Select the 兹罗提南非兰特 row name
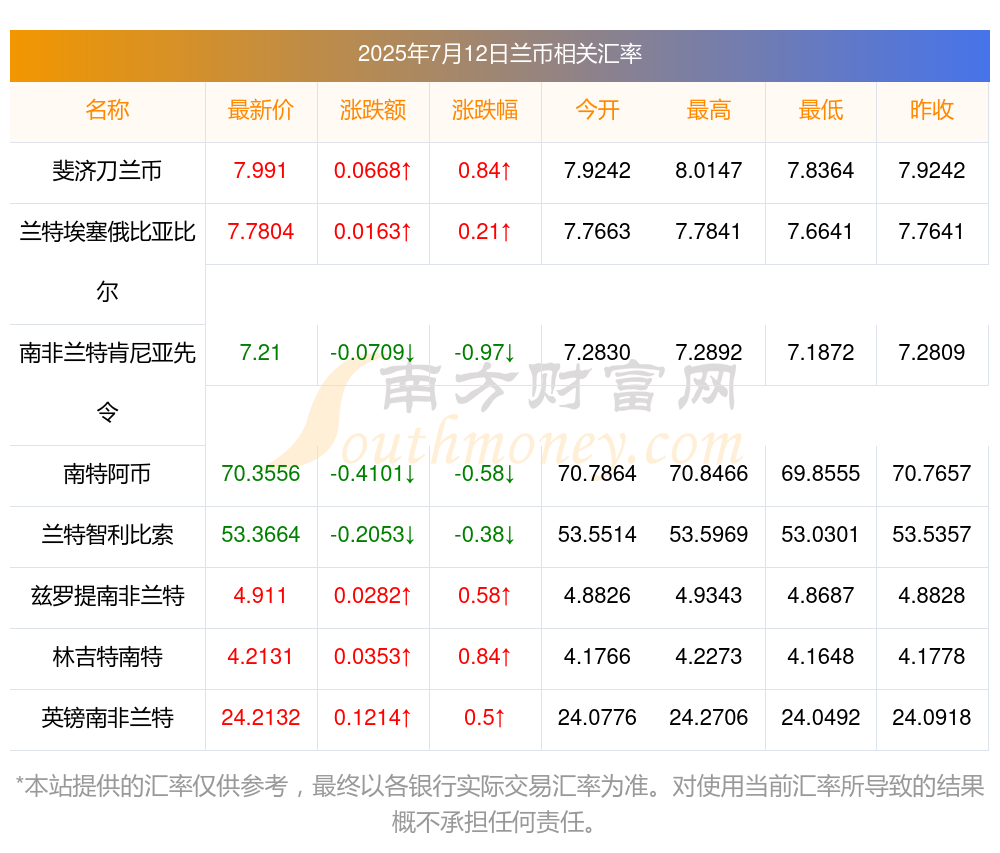The height and width of the screenshot is (853, 1000). click(x=107, y=595)
